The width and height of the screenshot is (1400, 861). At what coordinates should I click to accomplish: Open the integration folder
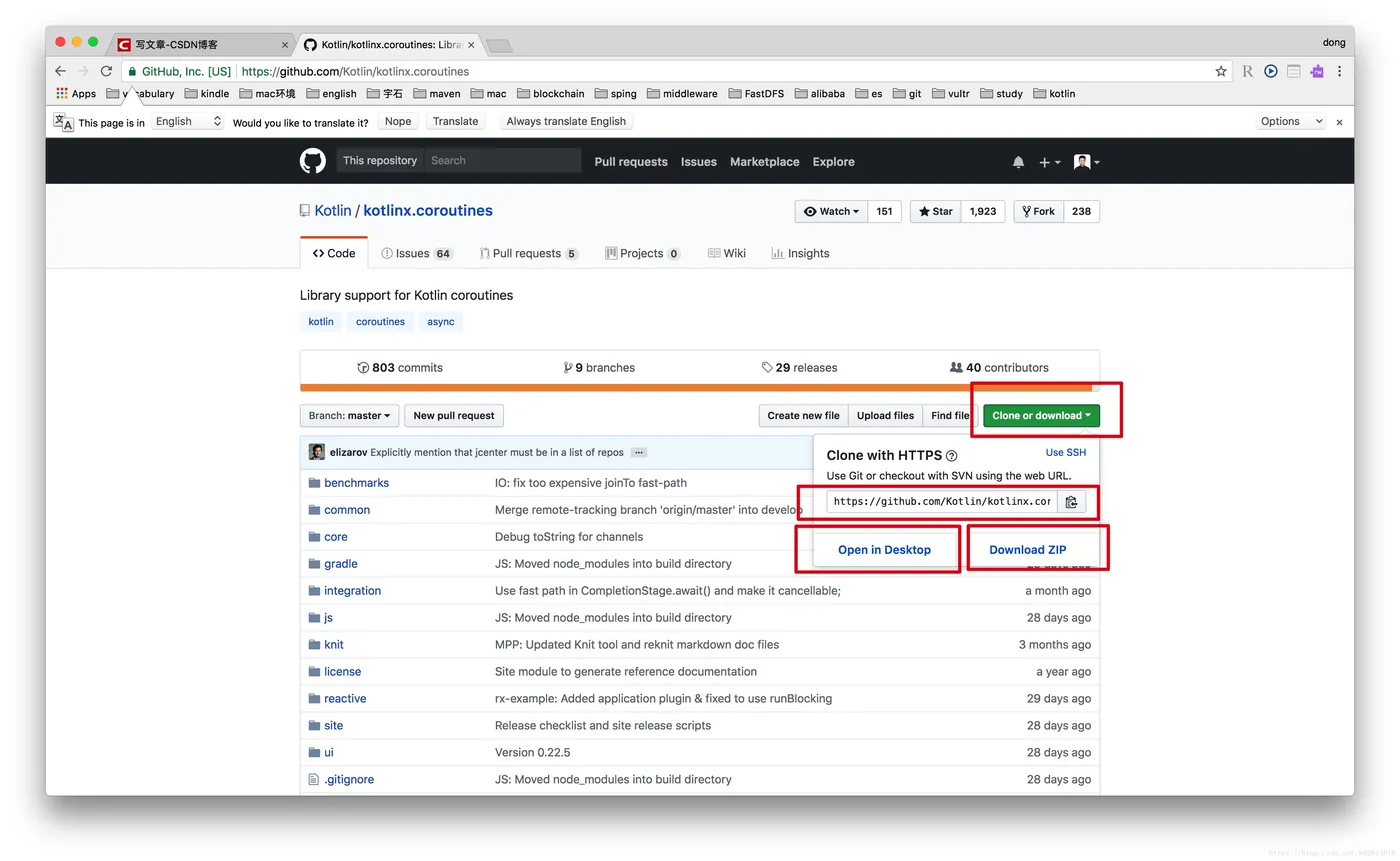pyautogui.click(x=353, y=591)
